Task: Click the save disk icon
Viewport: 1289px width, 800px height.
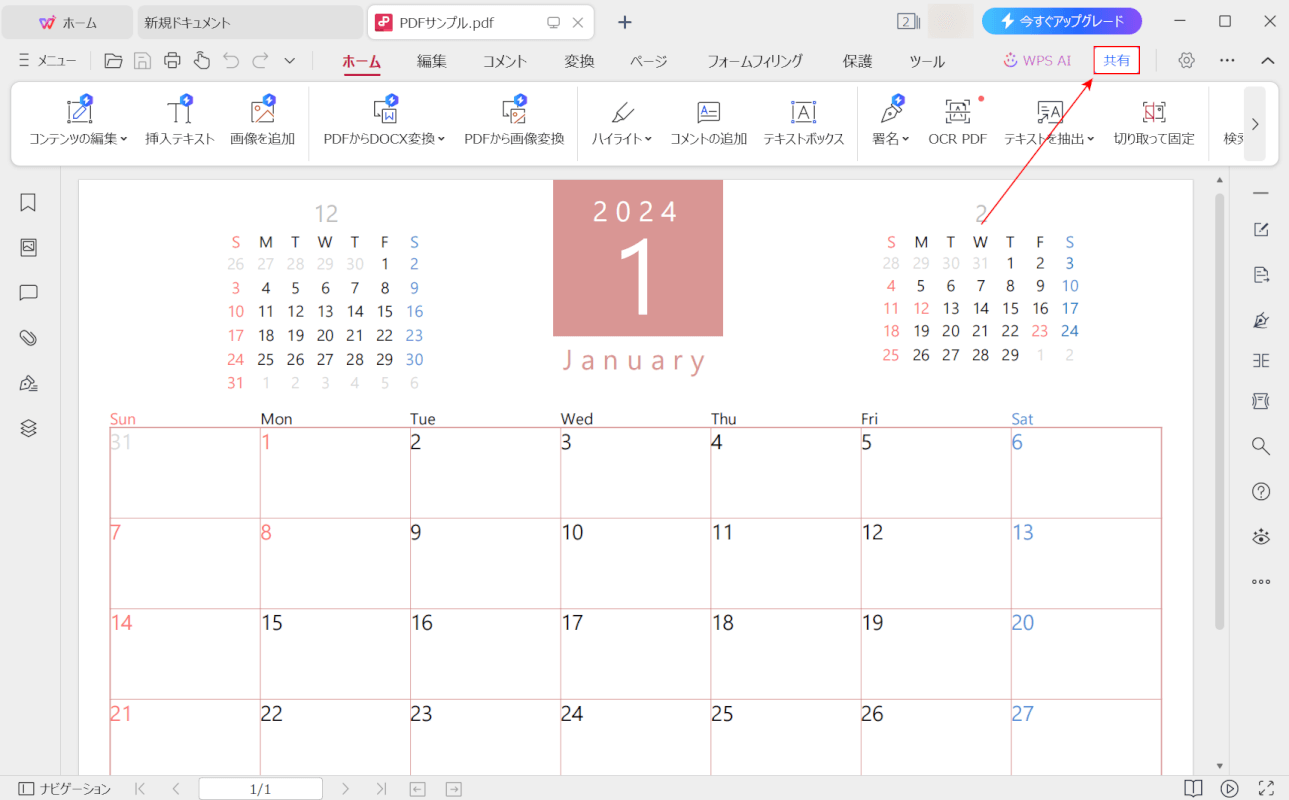Action: coord(142,61)
